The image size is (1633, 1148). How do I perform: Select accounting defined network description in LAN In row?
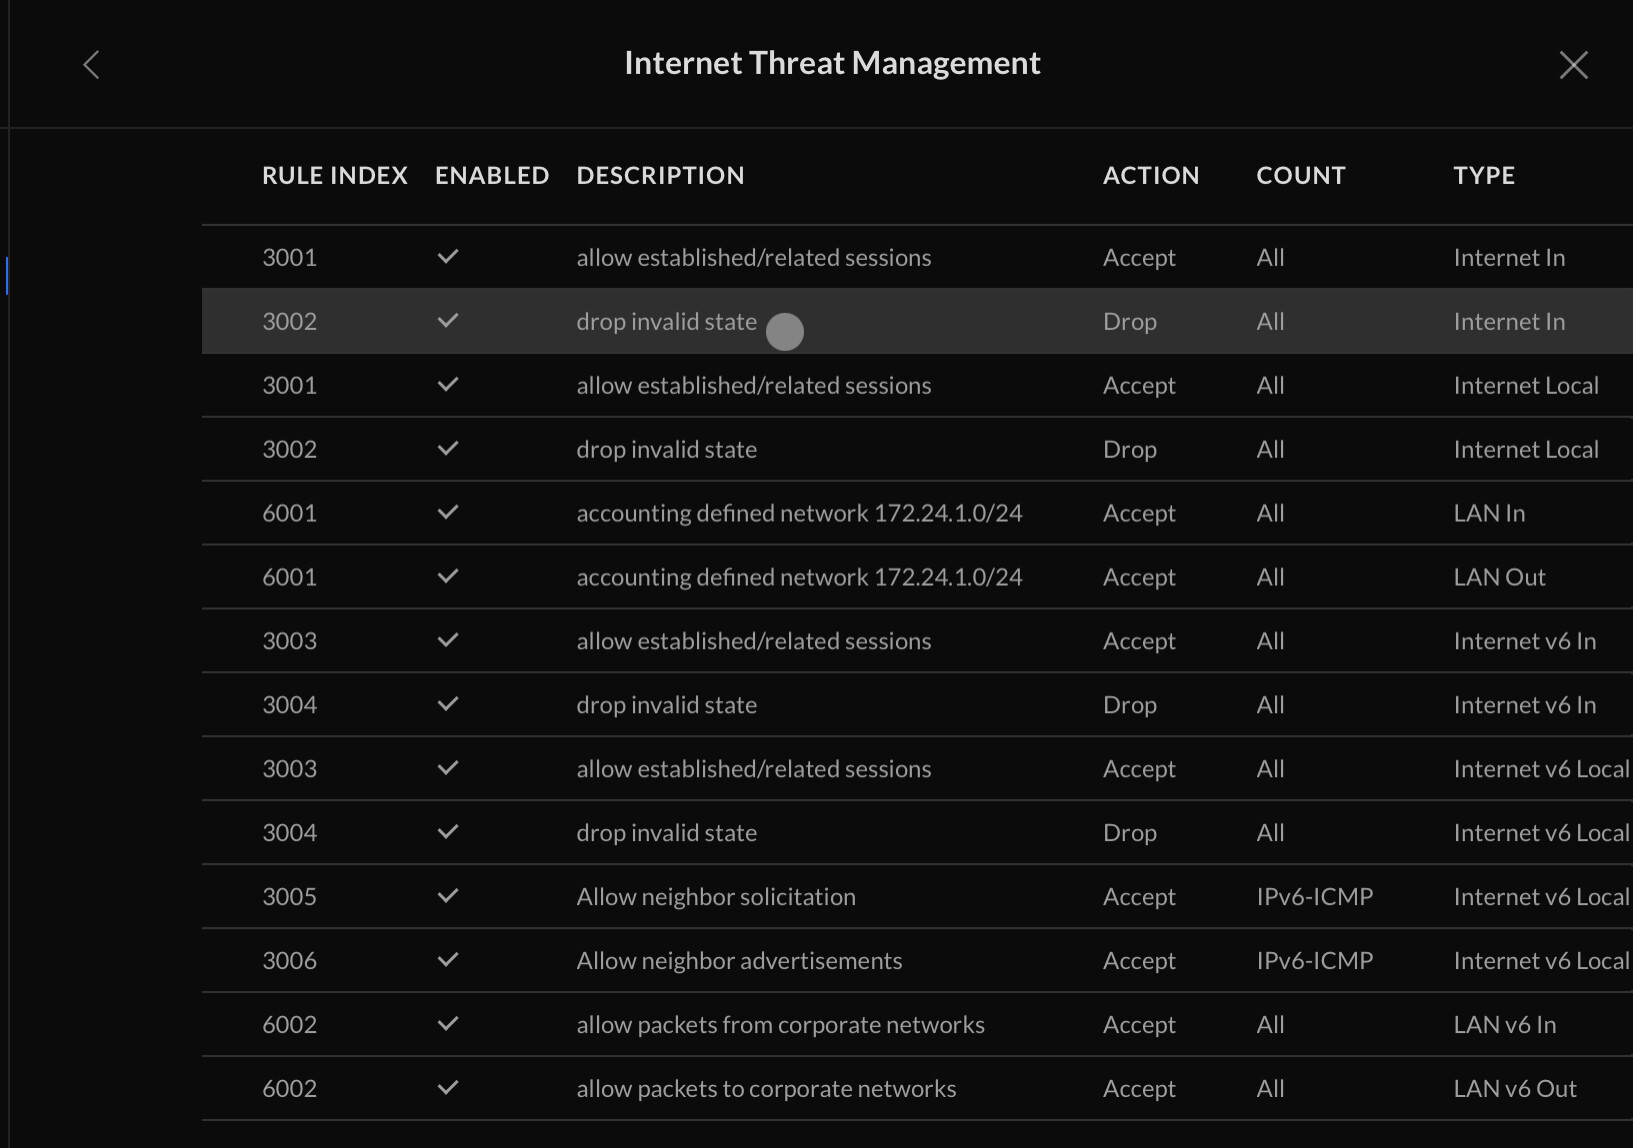(800, 513)
